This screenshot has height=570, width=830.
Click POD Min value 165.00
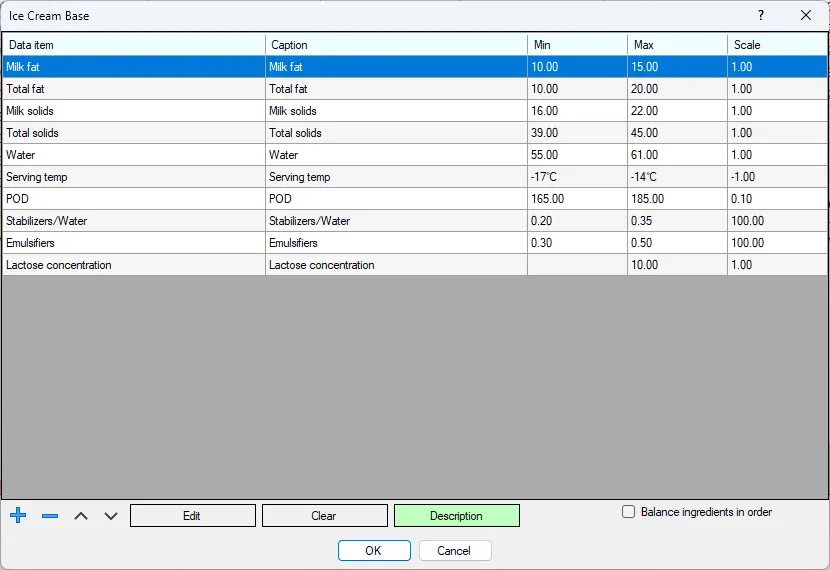(x=578, y=199)
